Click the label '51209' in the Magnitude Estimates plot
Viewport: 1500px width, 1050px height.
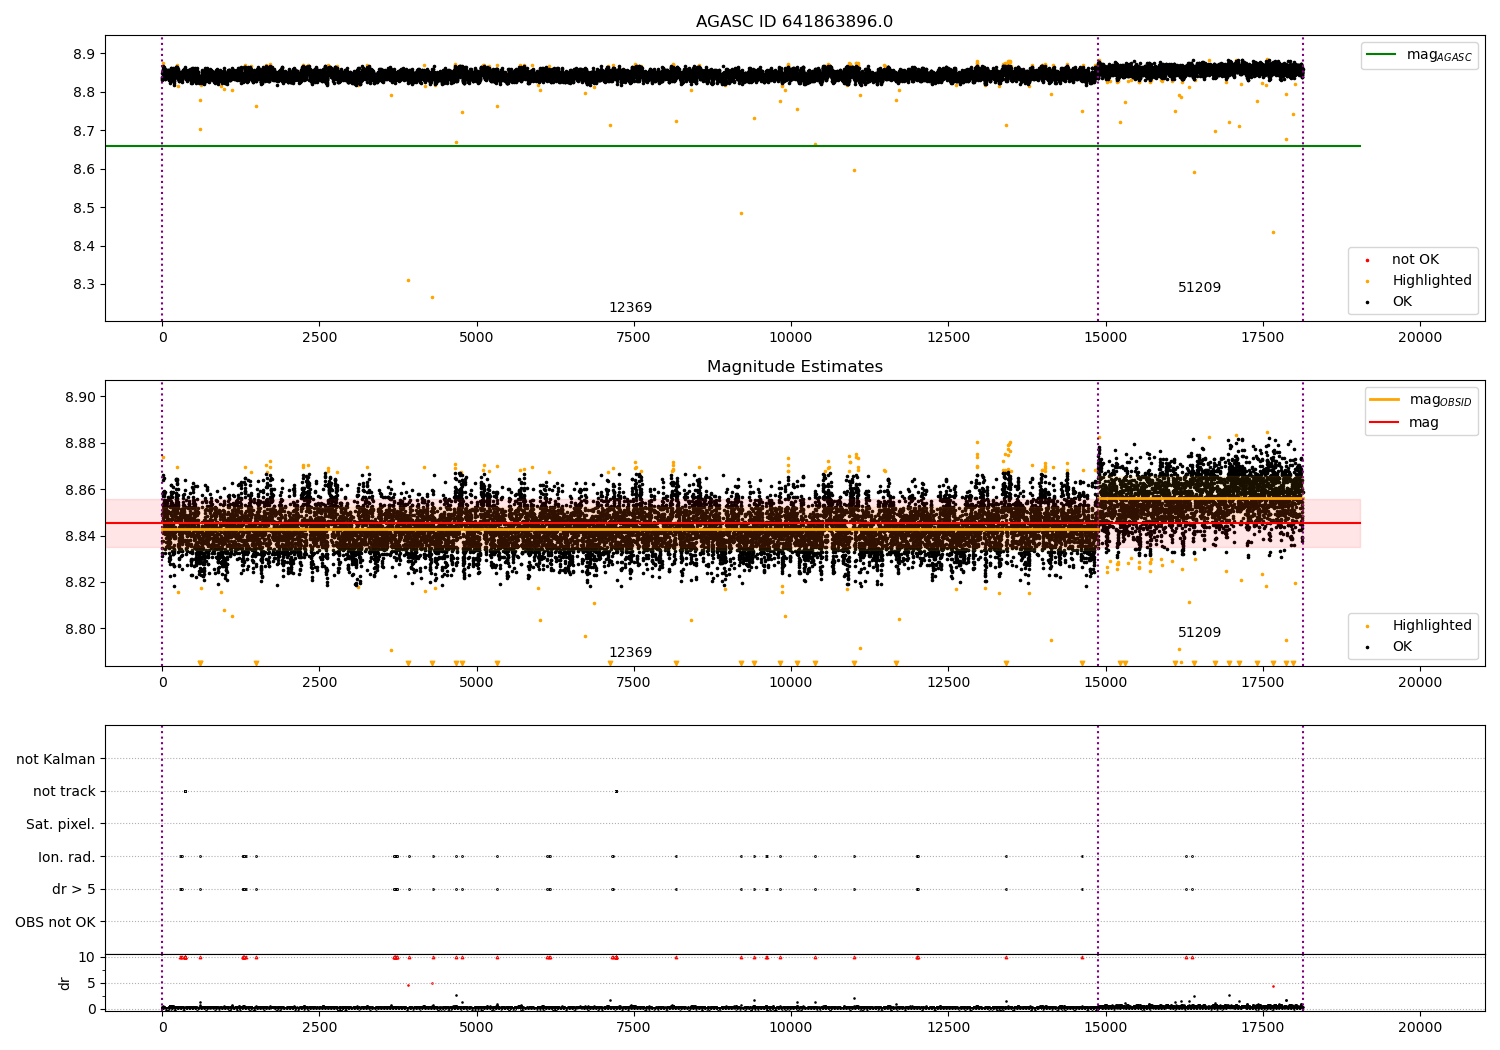click(x=1199, y=633)
